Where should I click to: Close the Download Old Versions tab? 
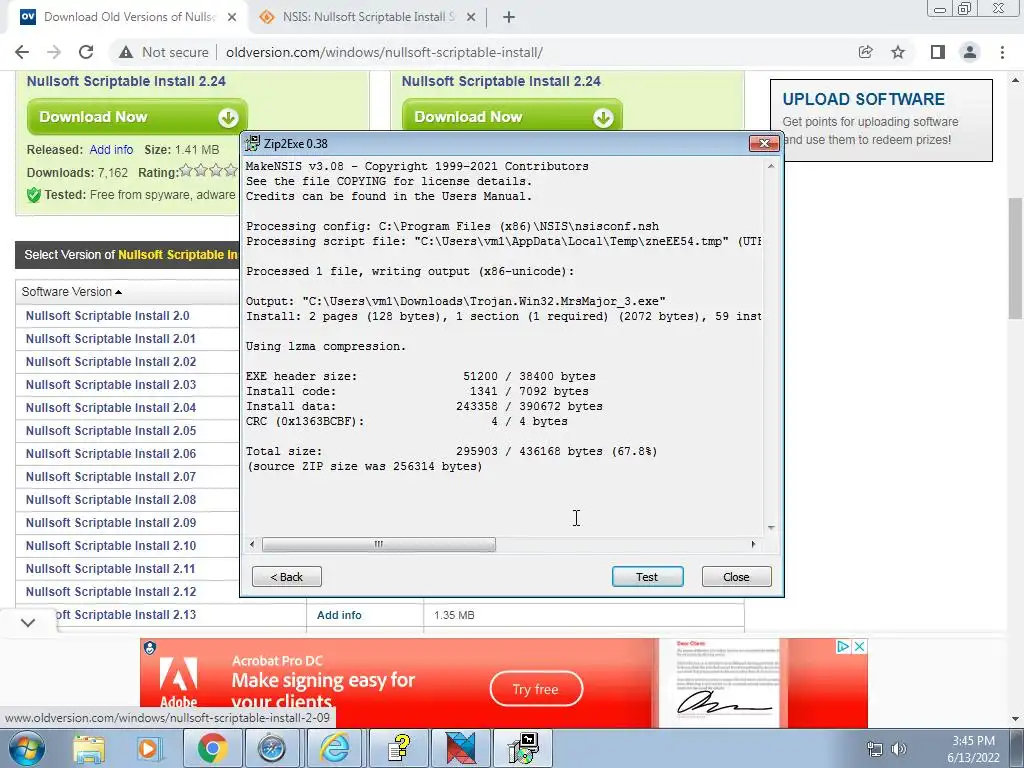(232, 18)
